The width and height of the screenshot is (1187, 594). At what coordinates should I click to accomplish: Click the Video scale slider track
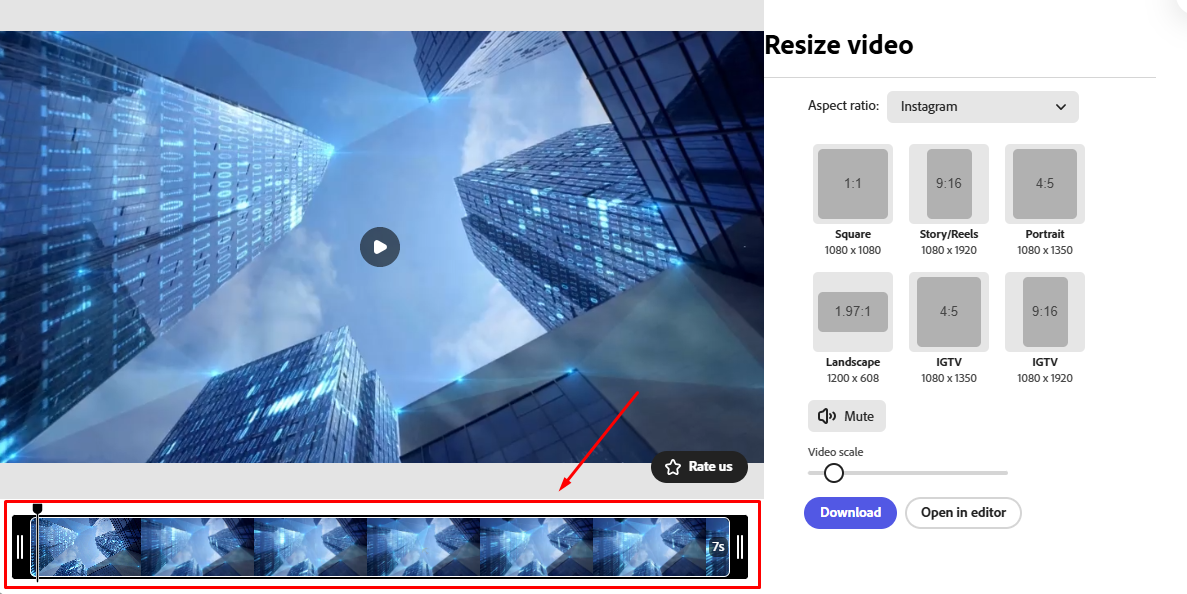point(908,473)
